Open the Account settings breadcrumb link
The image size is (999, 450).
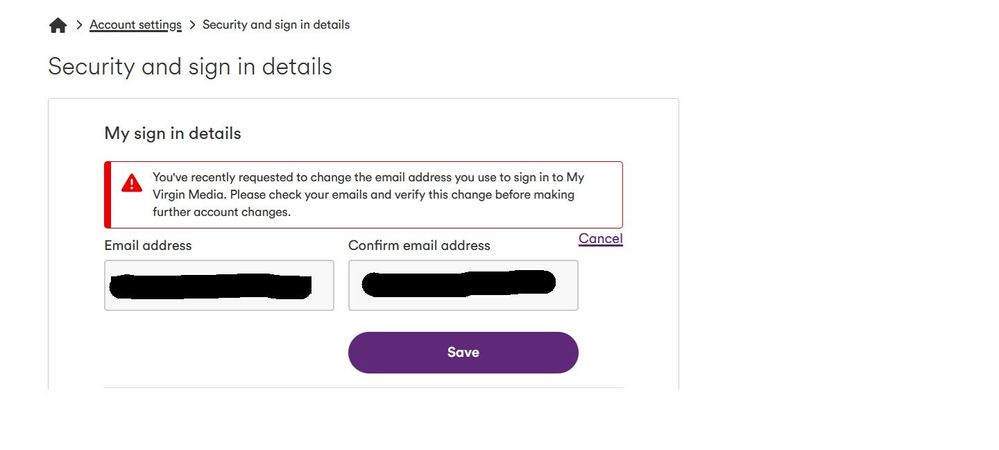(x=136, y=25)
